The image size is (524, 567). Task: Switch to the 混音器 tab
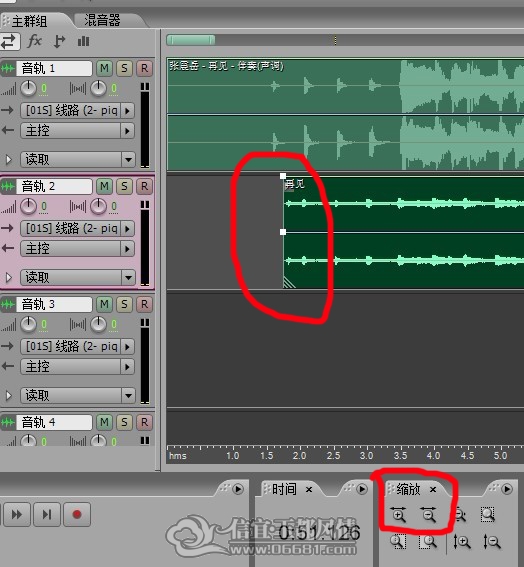coord(107,20)
